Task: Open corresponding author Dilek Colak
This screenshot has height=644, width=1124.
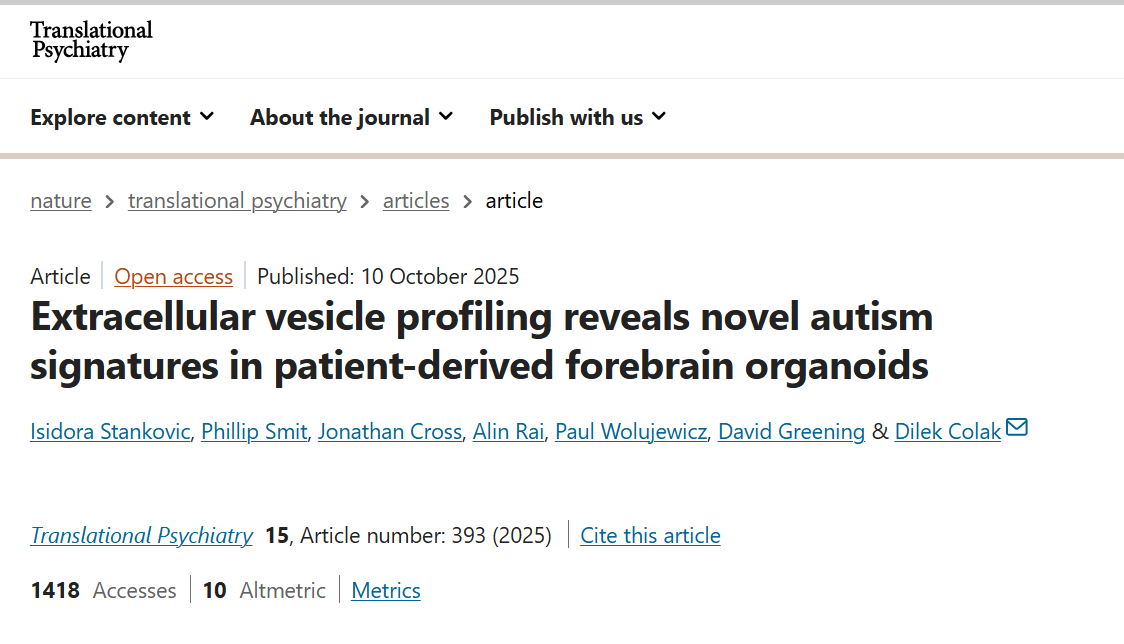Action: [947, 432]
